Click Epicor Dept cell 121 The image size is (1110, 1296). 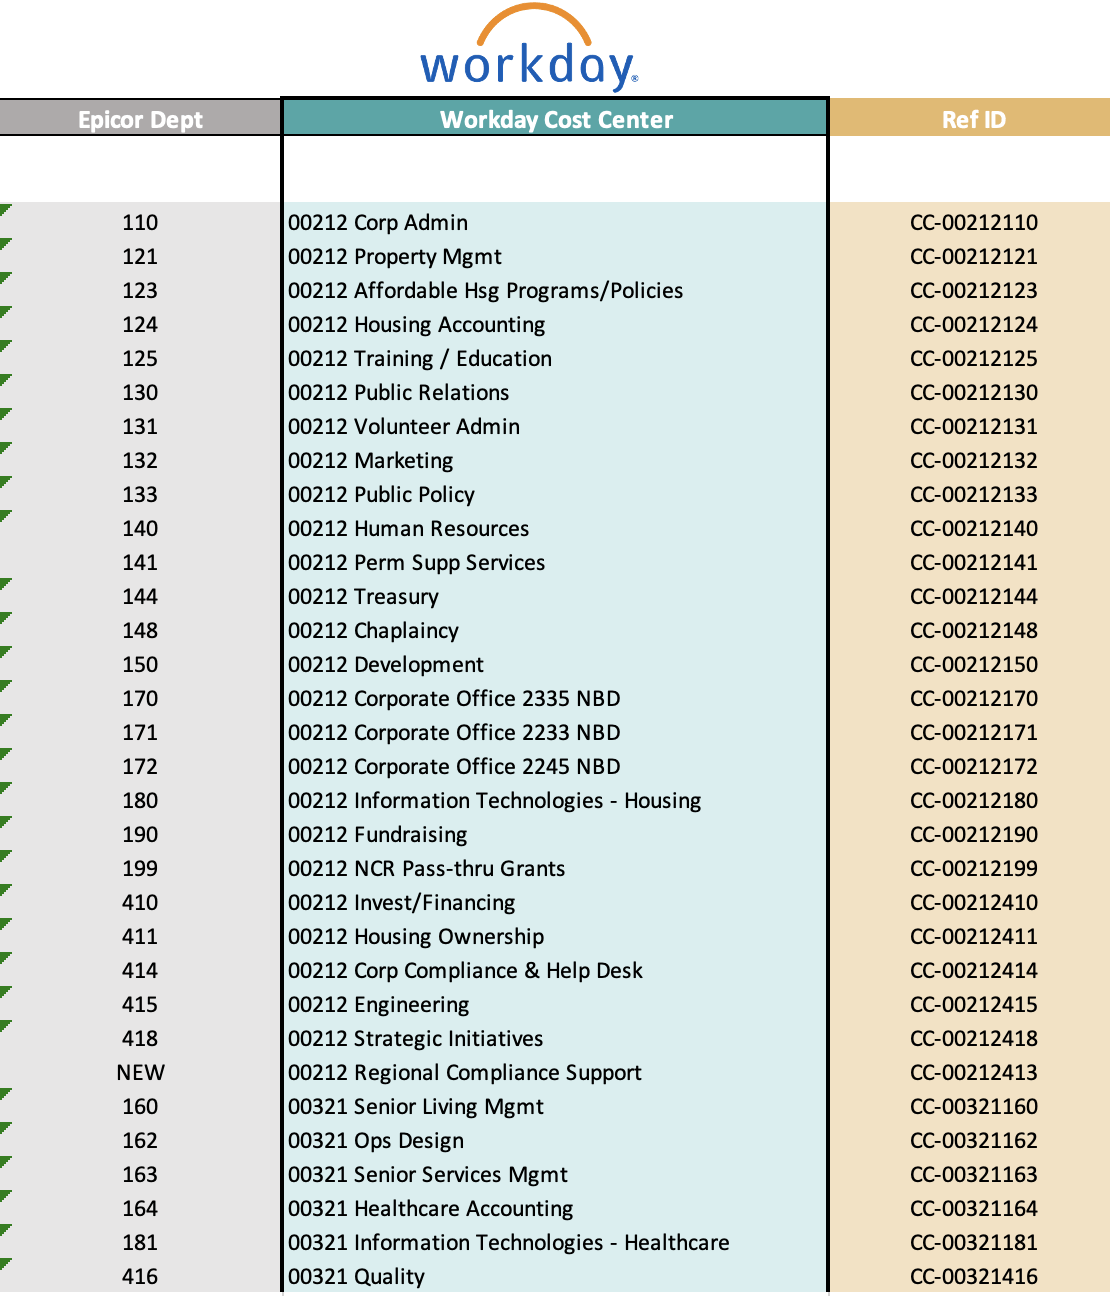pos(140,256)
